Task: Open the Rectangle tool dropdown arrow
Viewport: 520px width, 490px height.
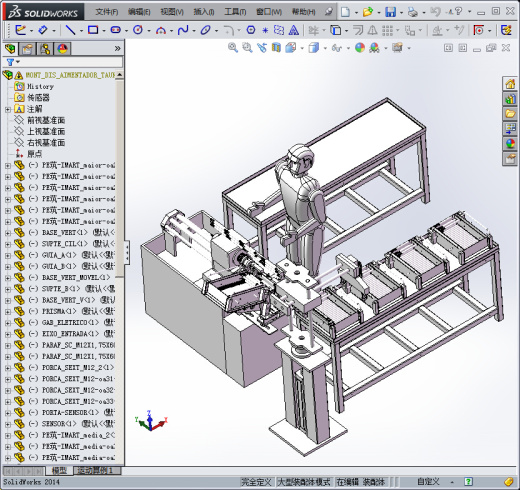Action: [x=104, y=31]
